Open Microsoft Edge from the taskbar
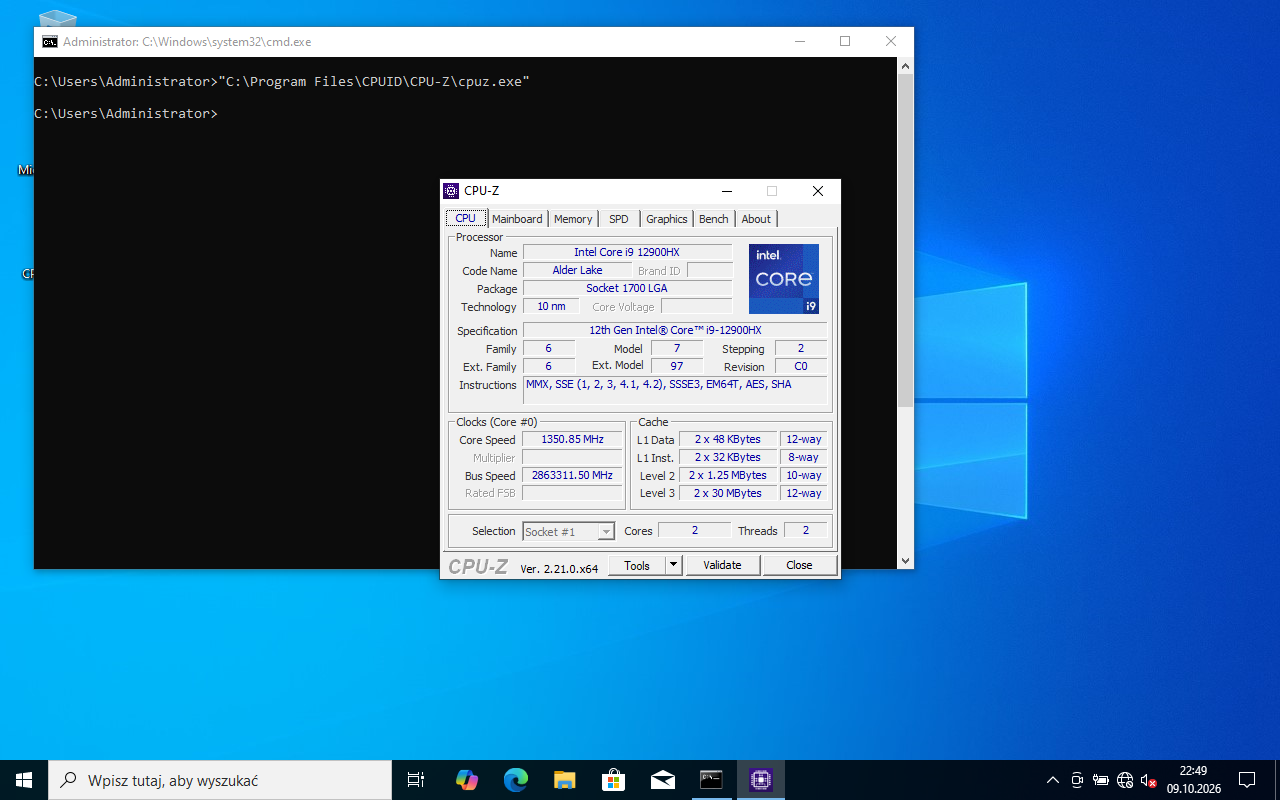 click(515, 780)
